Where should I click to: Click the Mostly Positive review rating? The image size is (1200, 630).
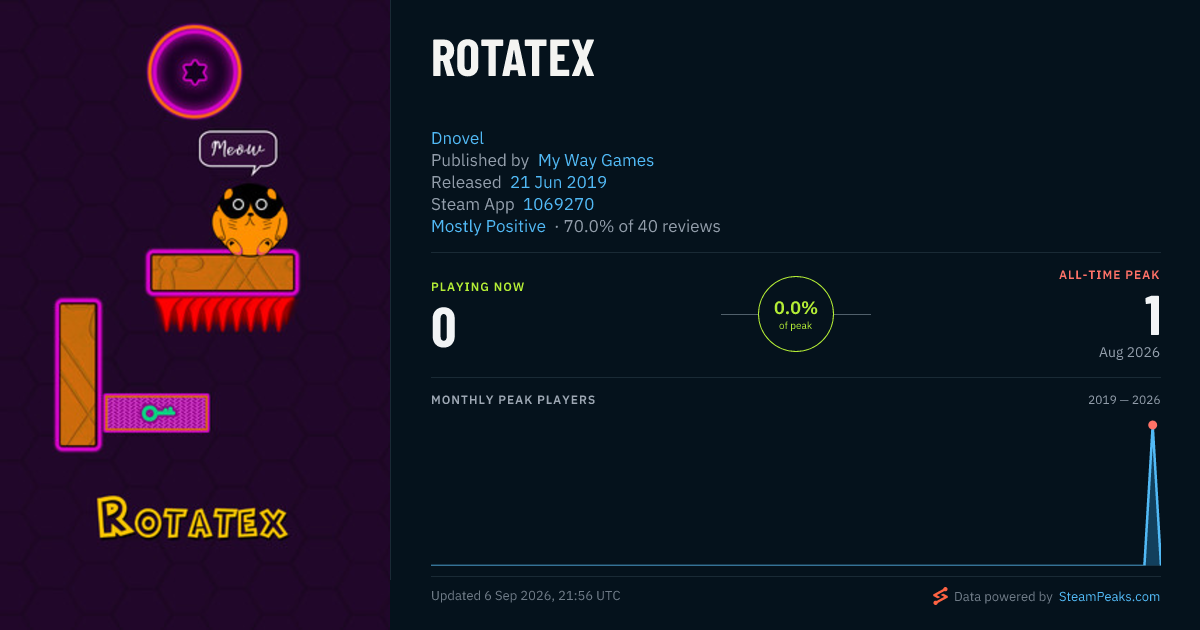[488, 226]
